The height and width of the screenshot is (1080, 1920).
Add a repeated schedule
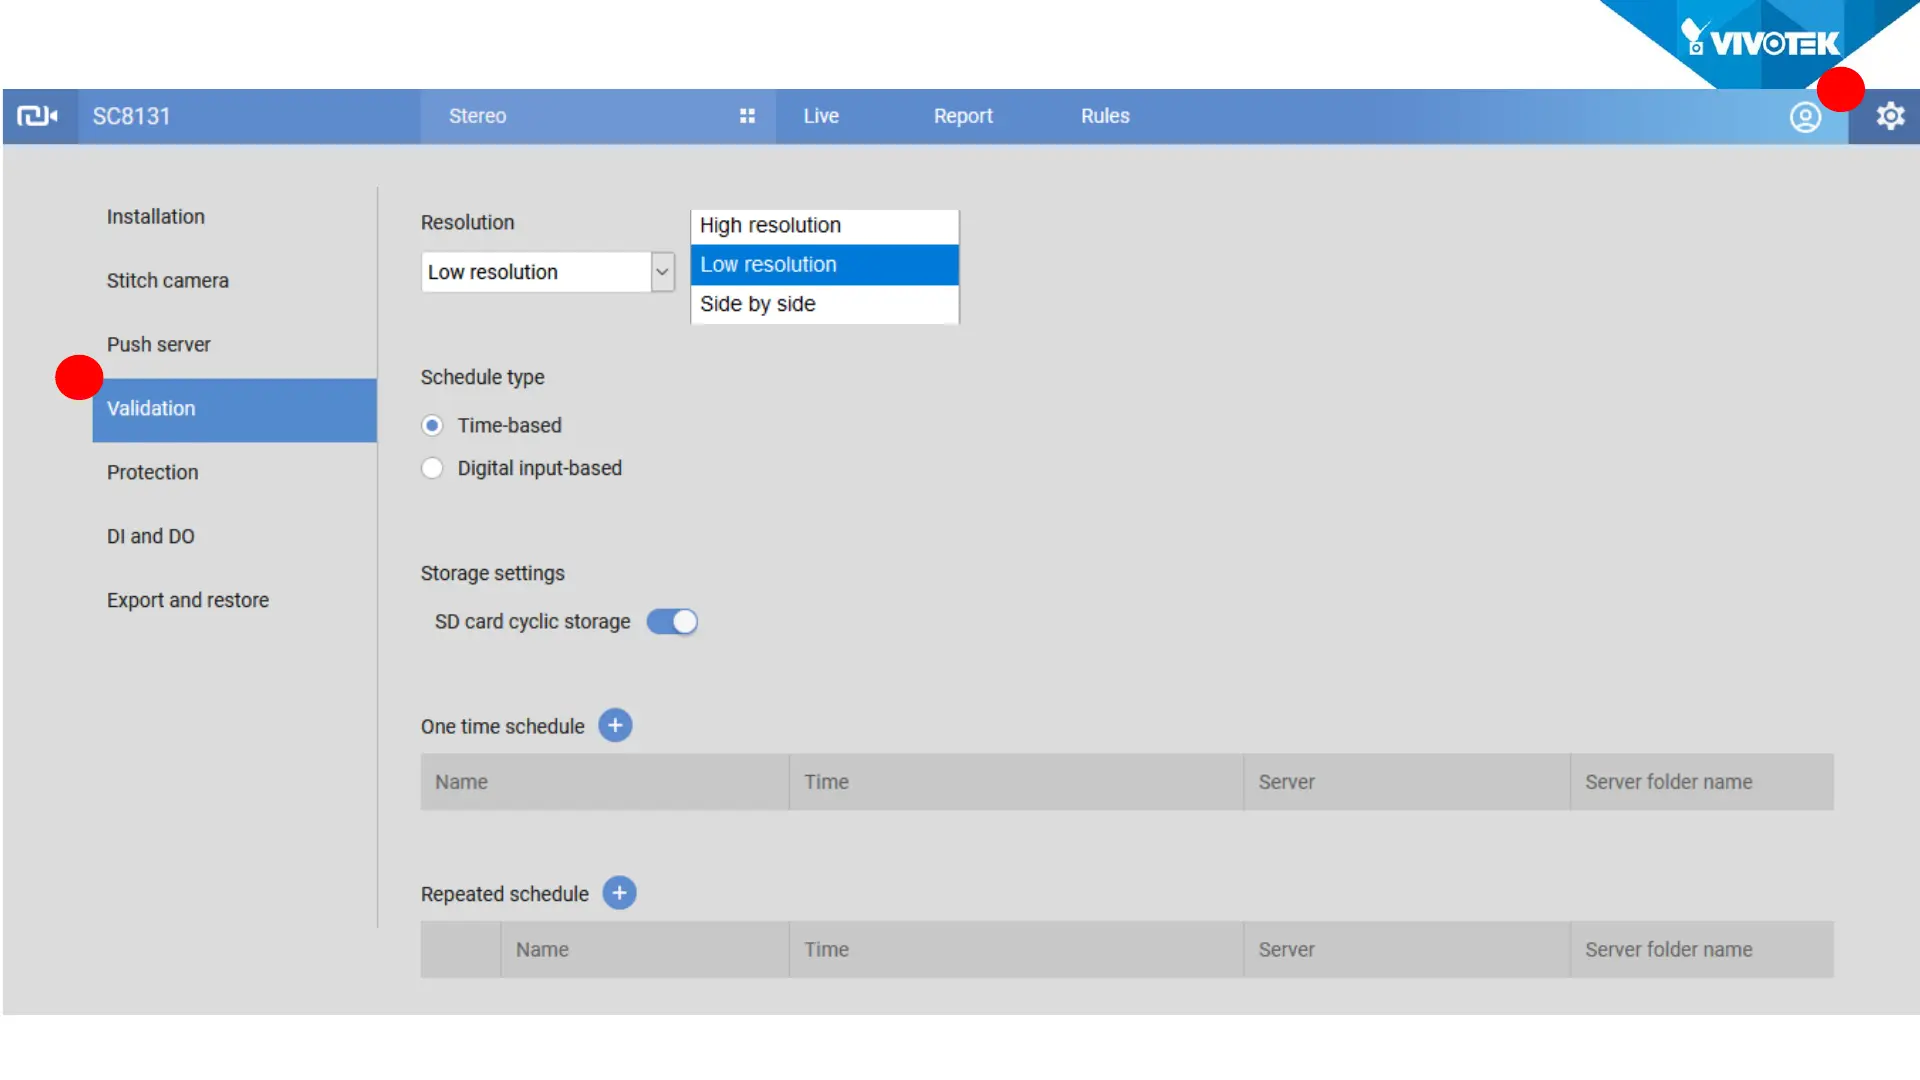[x=619, y=893]
